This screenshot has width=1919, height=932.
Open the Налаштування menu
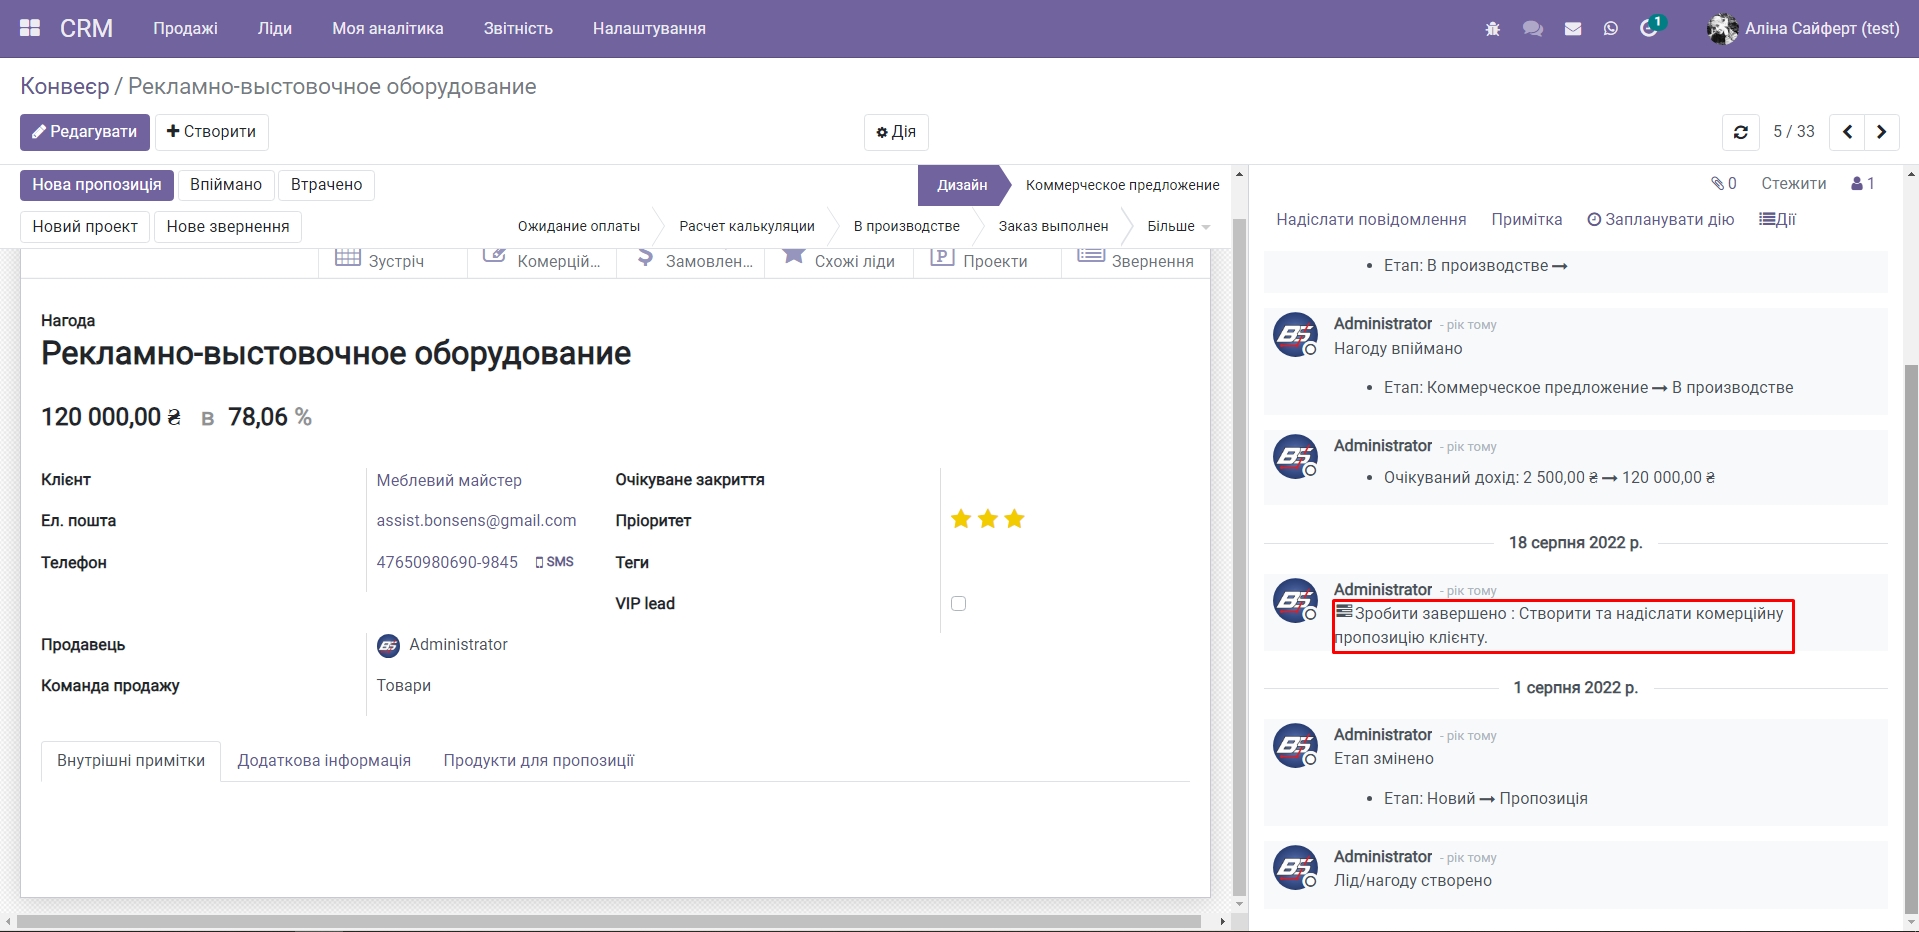coord(649,29)
